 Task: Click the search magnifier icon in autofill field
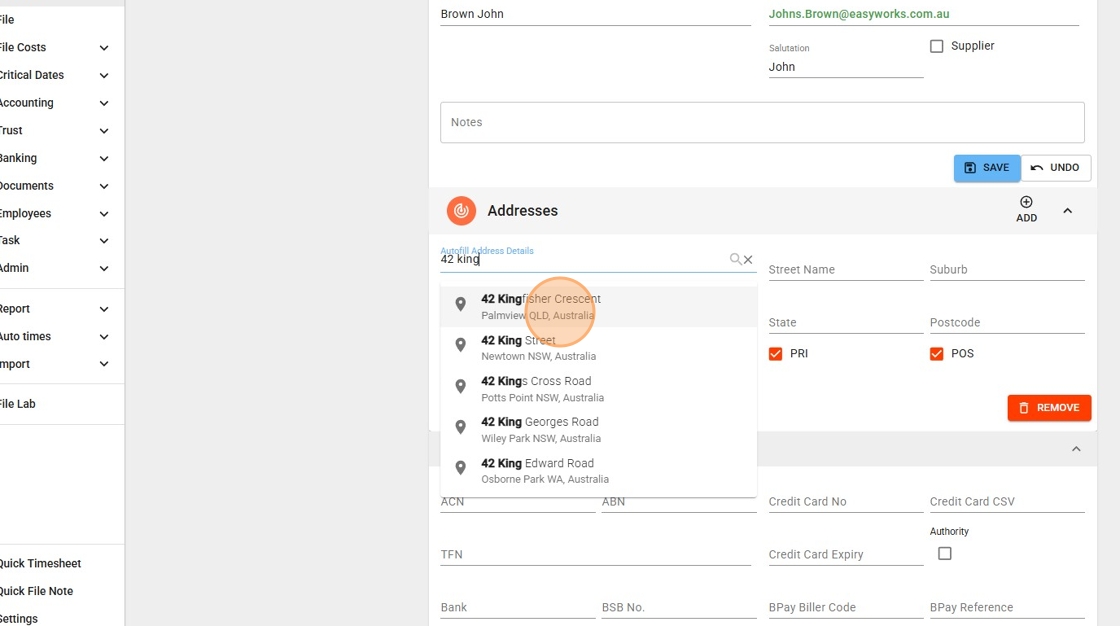tap(735, 259)
